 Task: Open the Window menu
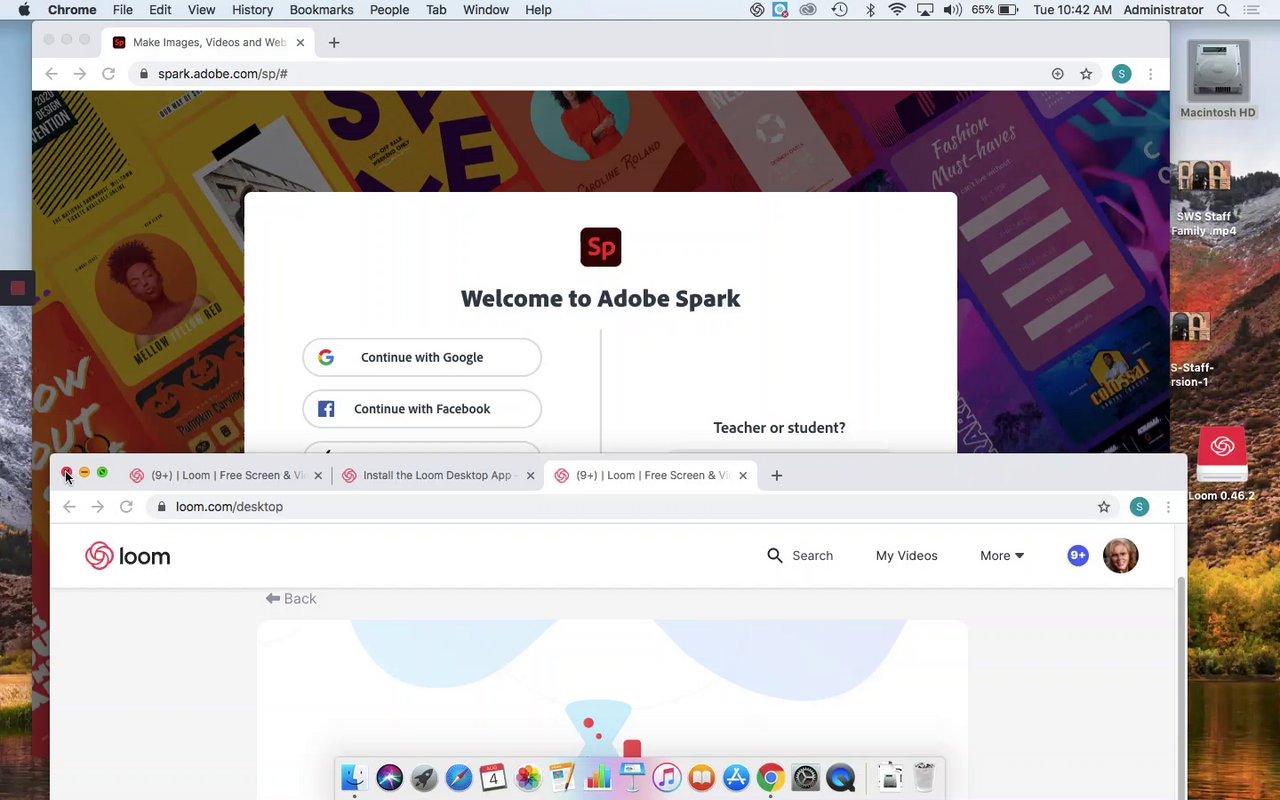click(x=486, y=10)
